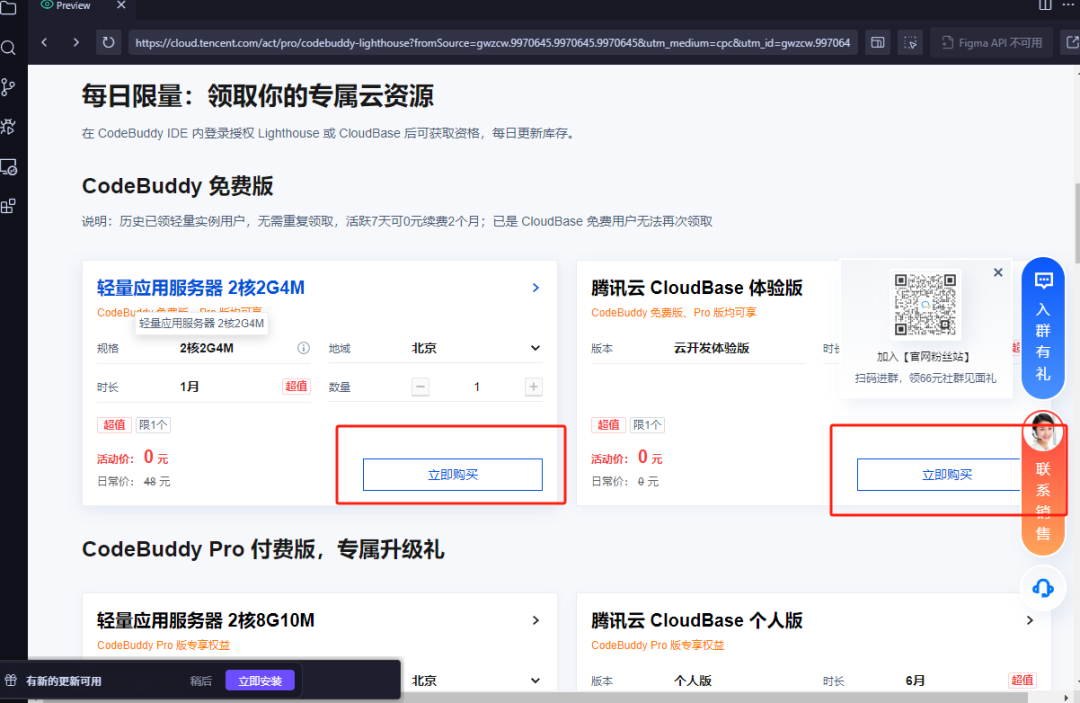Close the Preview tab
1080x703 pixels.
coord(121,5)
